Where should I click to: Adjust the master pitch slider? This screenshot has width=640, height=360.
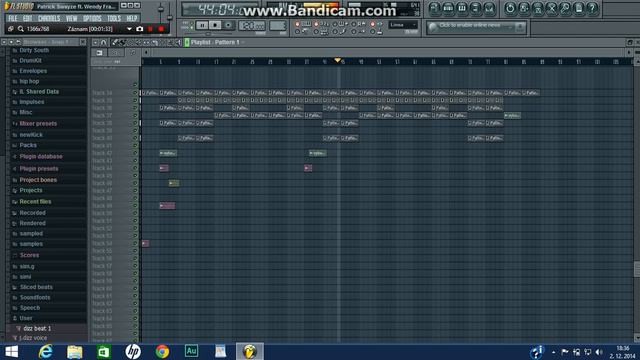pyautogui.click(x=169, y=17)
